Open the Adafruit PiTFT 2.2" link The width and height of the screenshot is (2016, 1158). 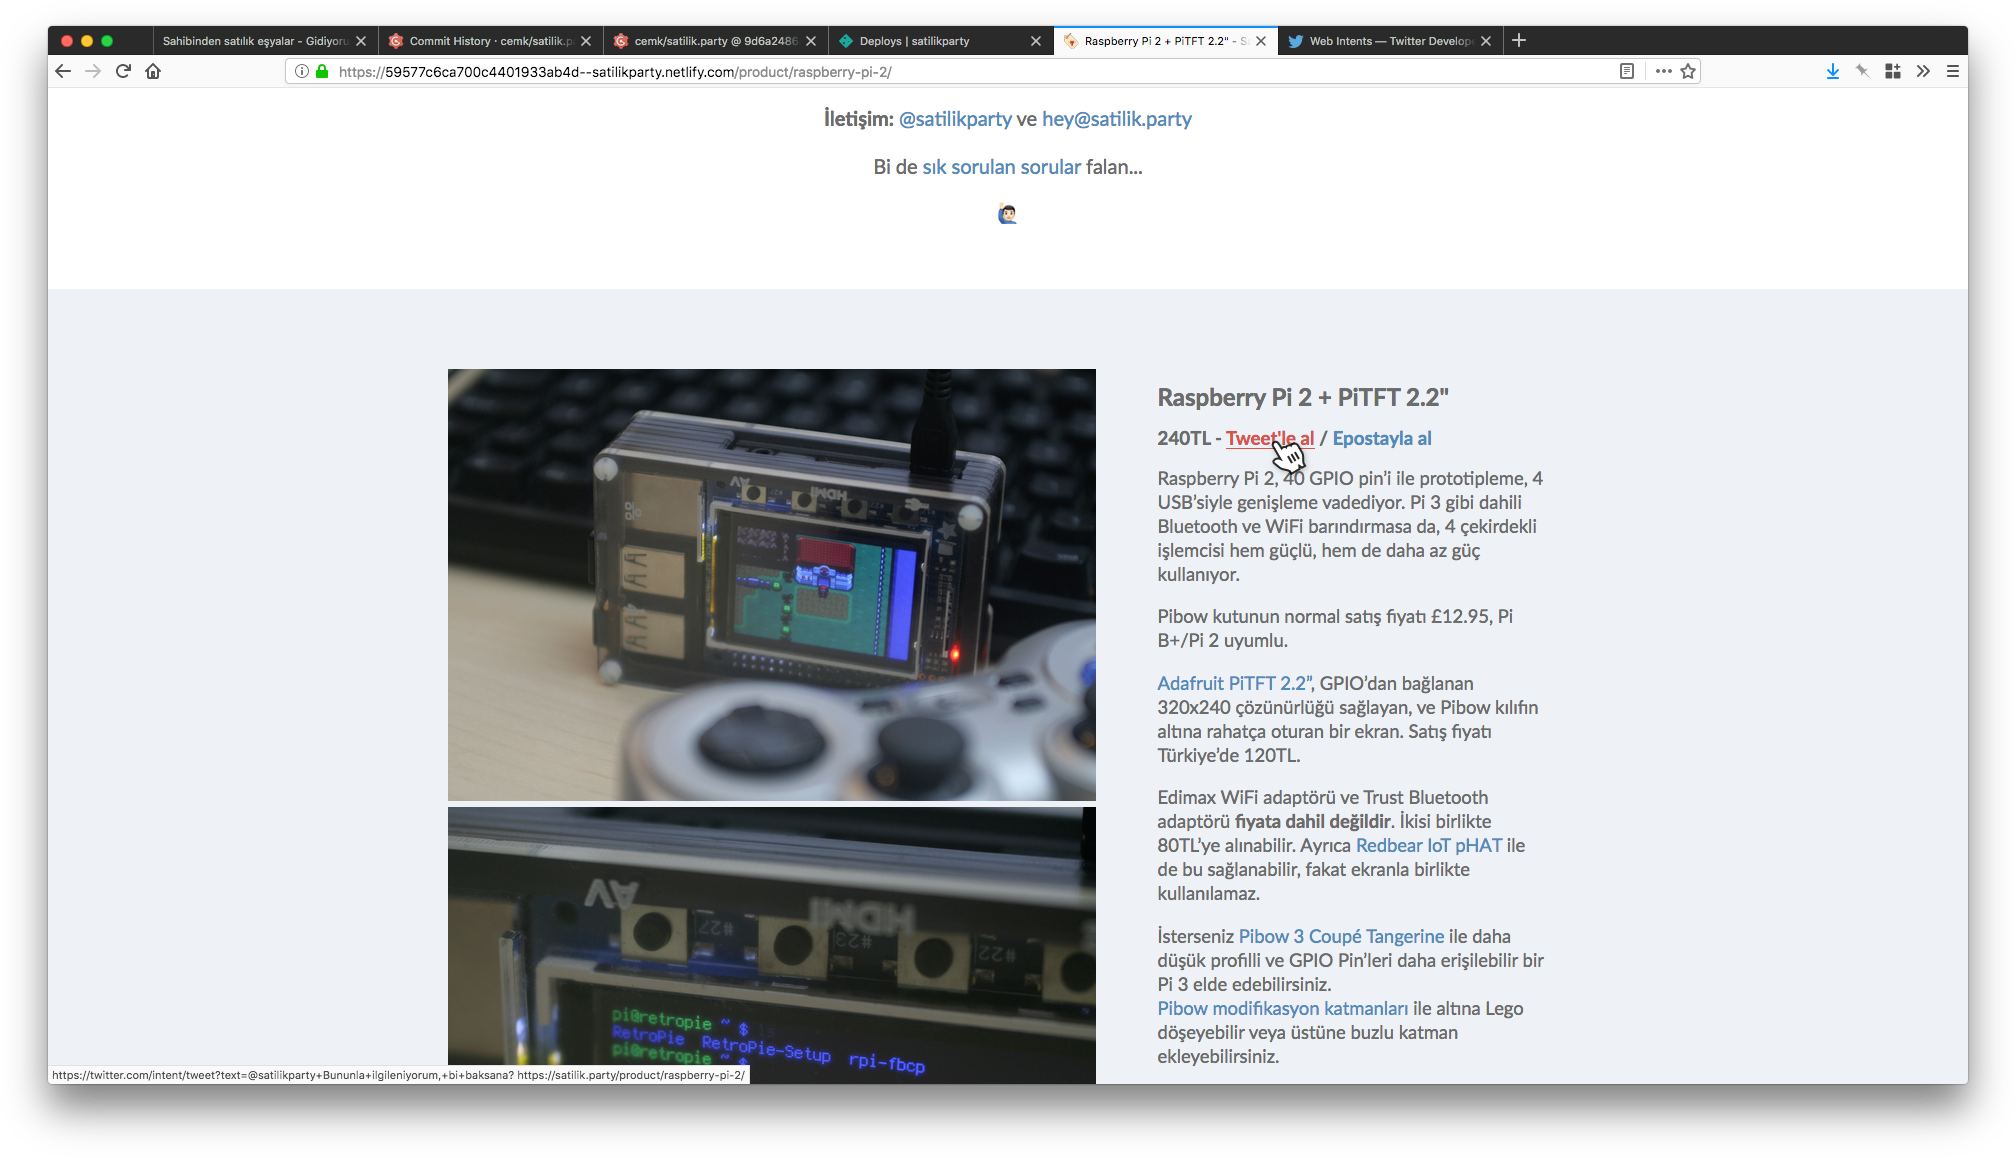pyautogui.click(x=1236, y=683)
